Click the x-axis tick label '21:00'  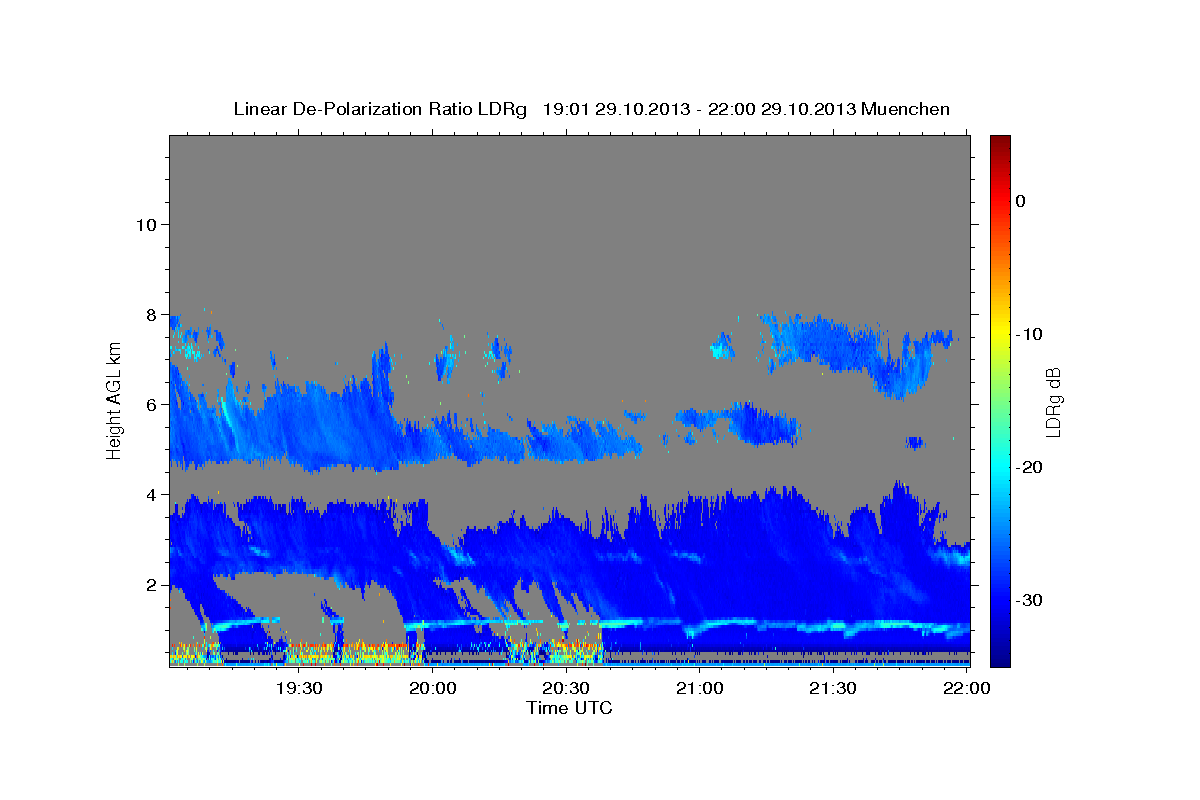pyautogui.click(x=699, y=688)
